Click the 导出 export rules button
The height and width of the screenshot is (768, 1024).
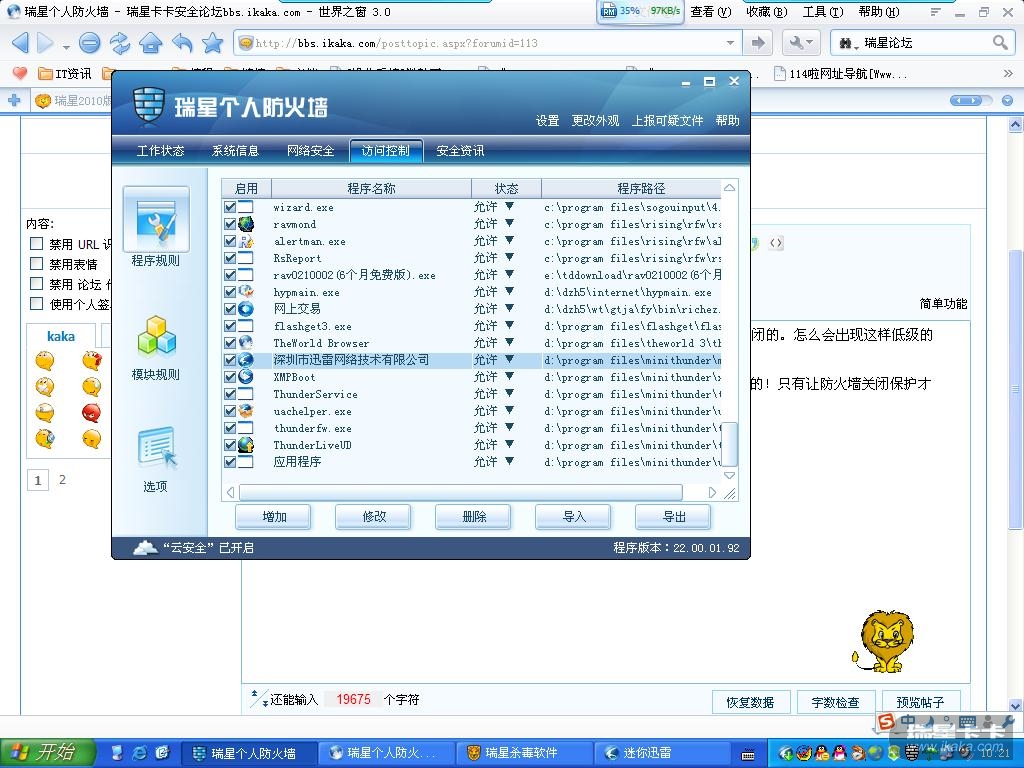(673, 517)
